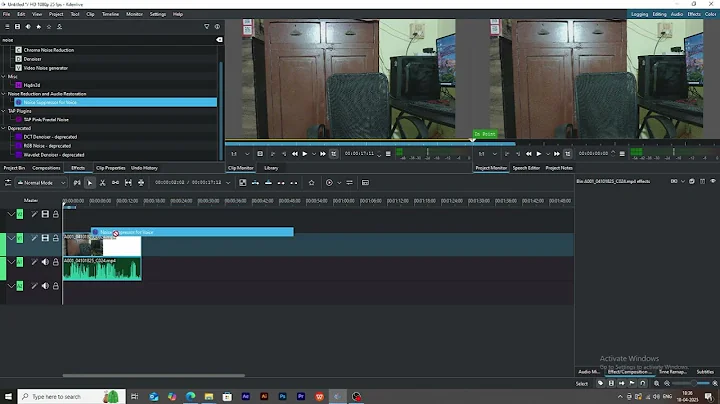Open the timeline track menu icon
Screen dimensions: 720x404
[x=8, y=183]
